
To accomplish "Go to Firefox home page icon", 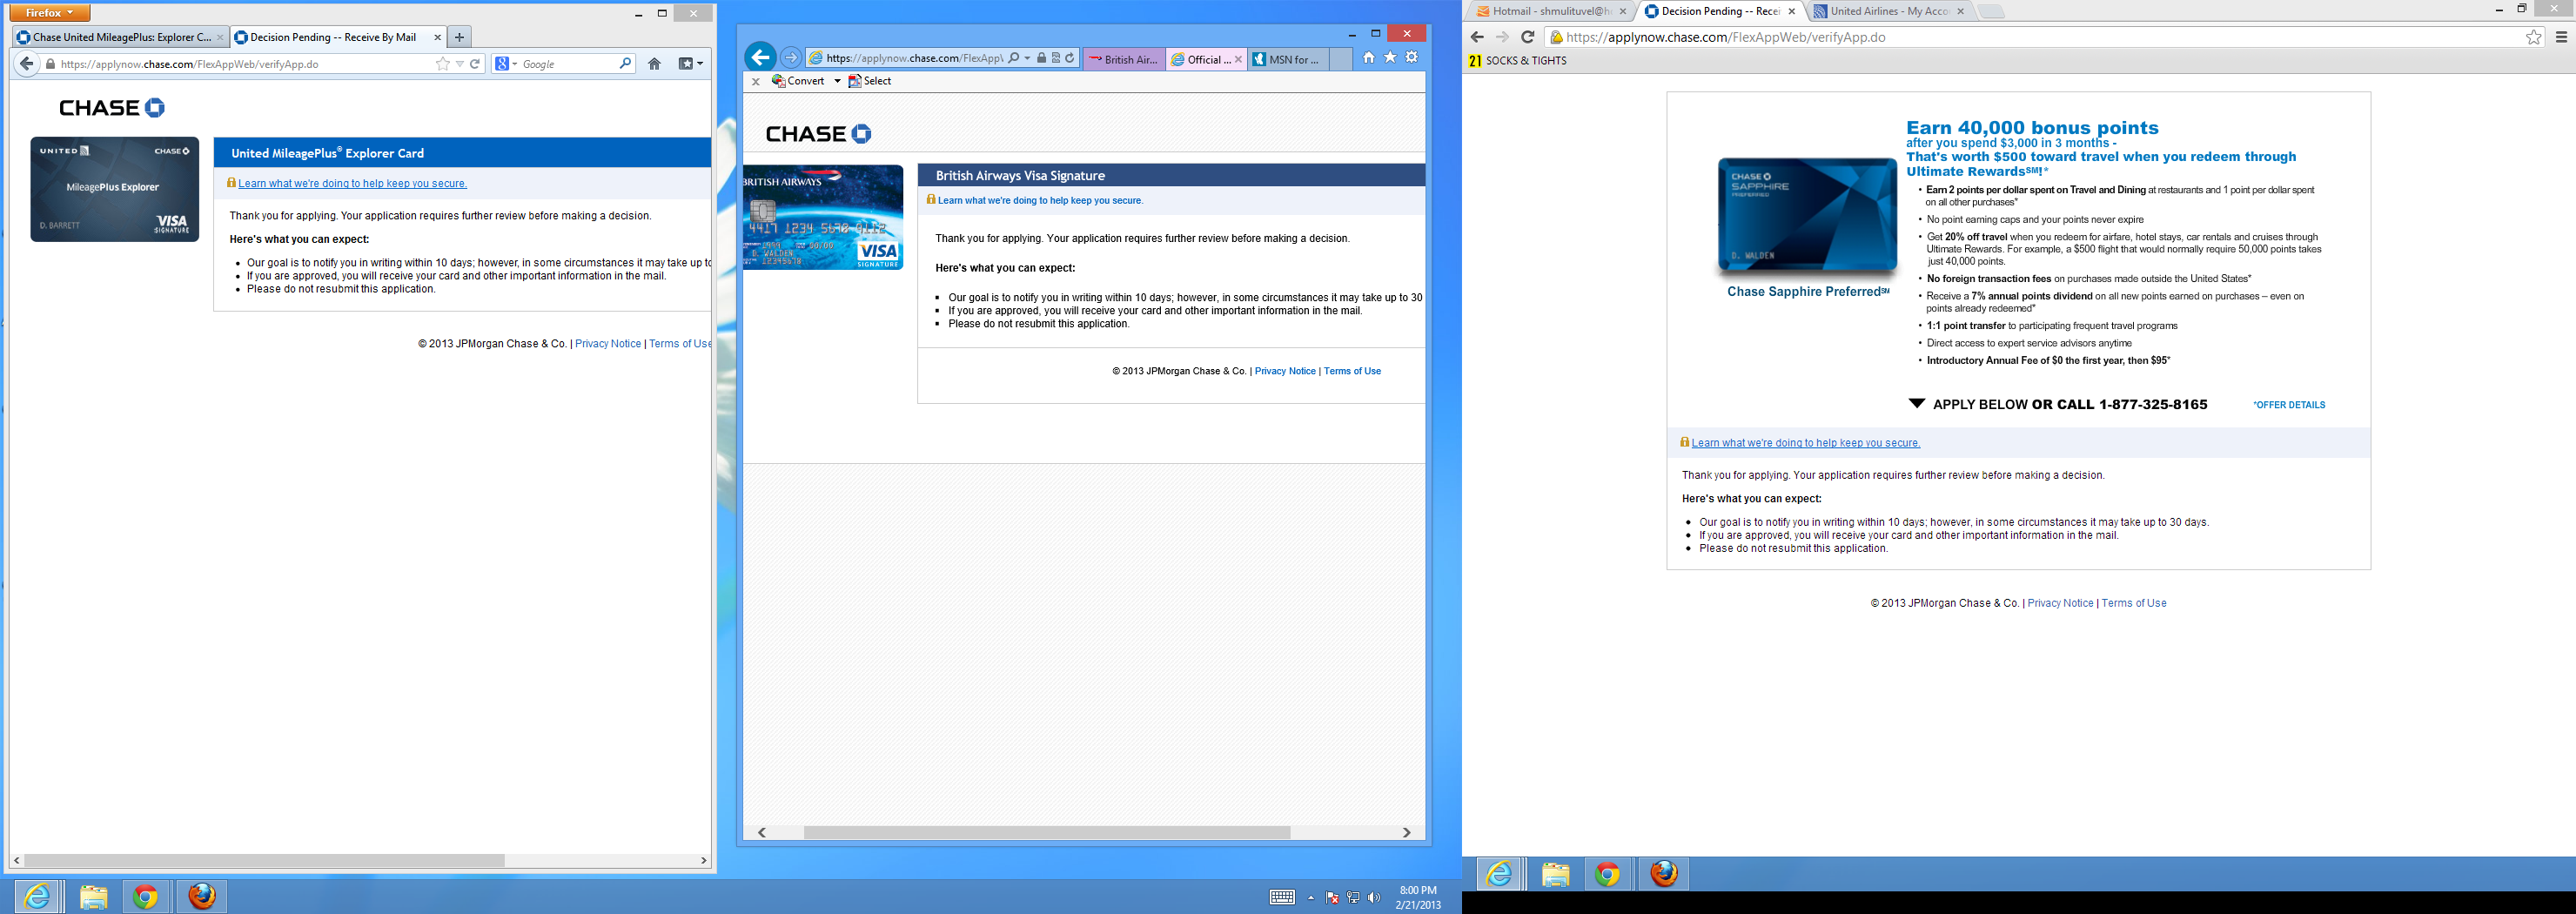I will [x=654, y=64].
